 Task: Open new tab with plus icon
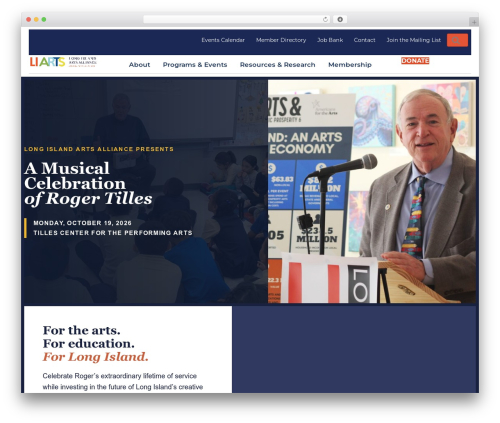pyautogui.click(x=474, y=22)
